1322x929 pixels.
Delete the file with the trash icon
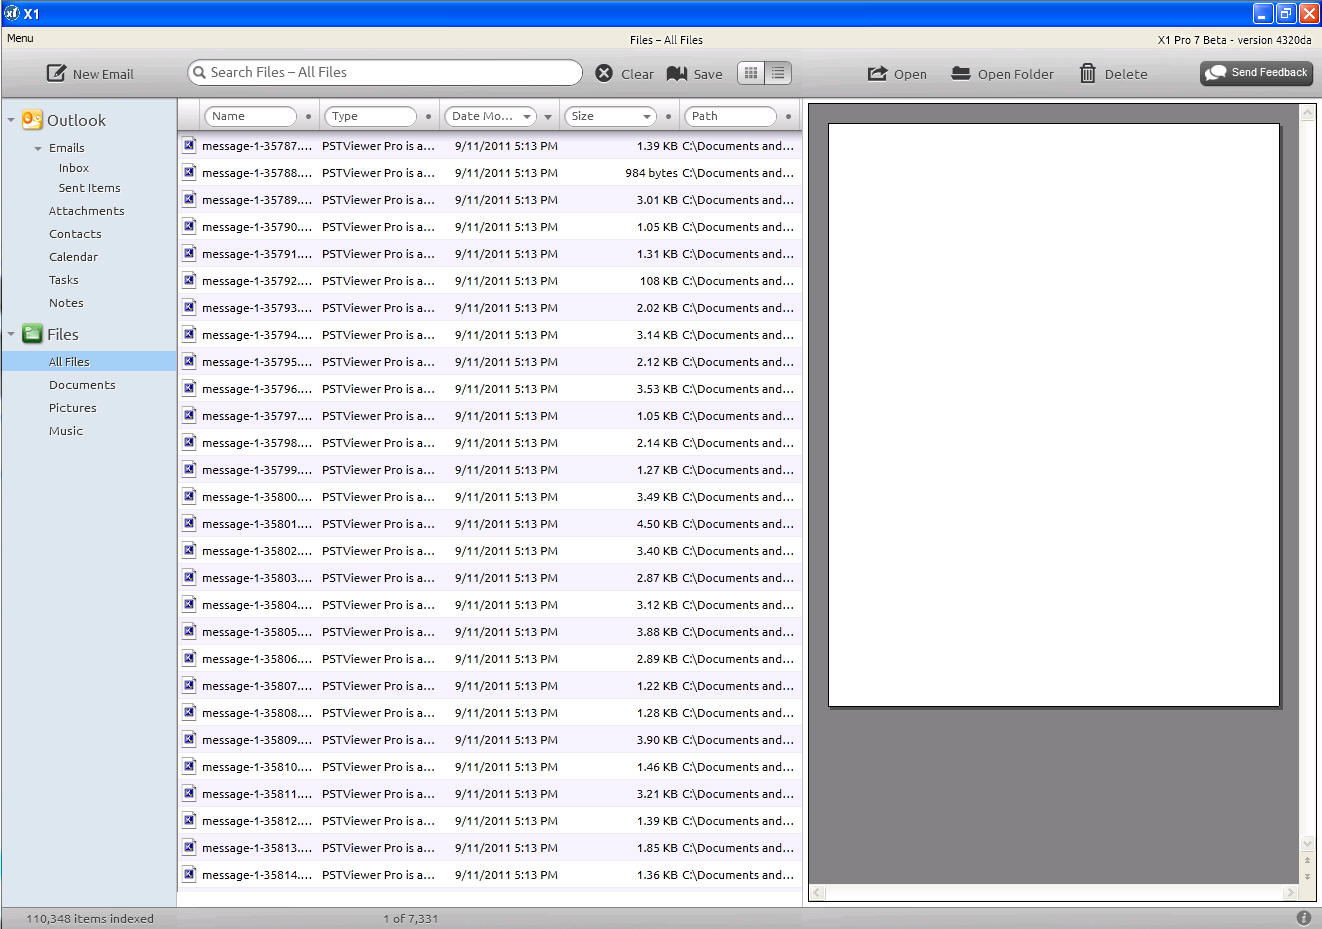(x=1088, y=74)
